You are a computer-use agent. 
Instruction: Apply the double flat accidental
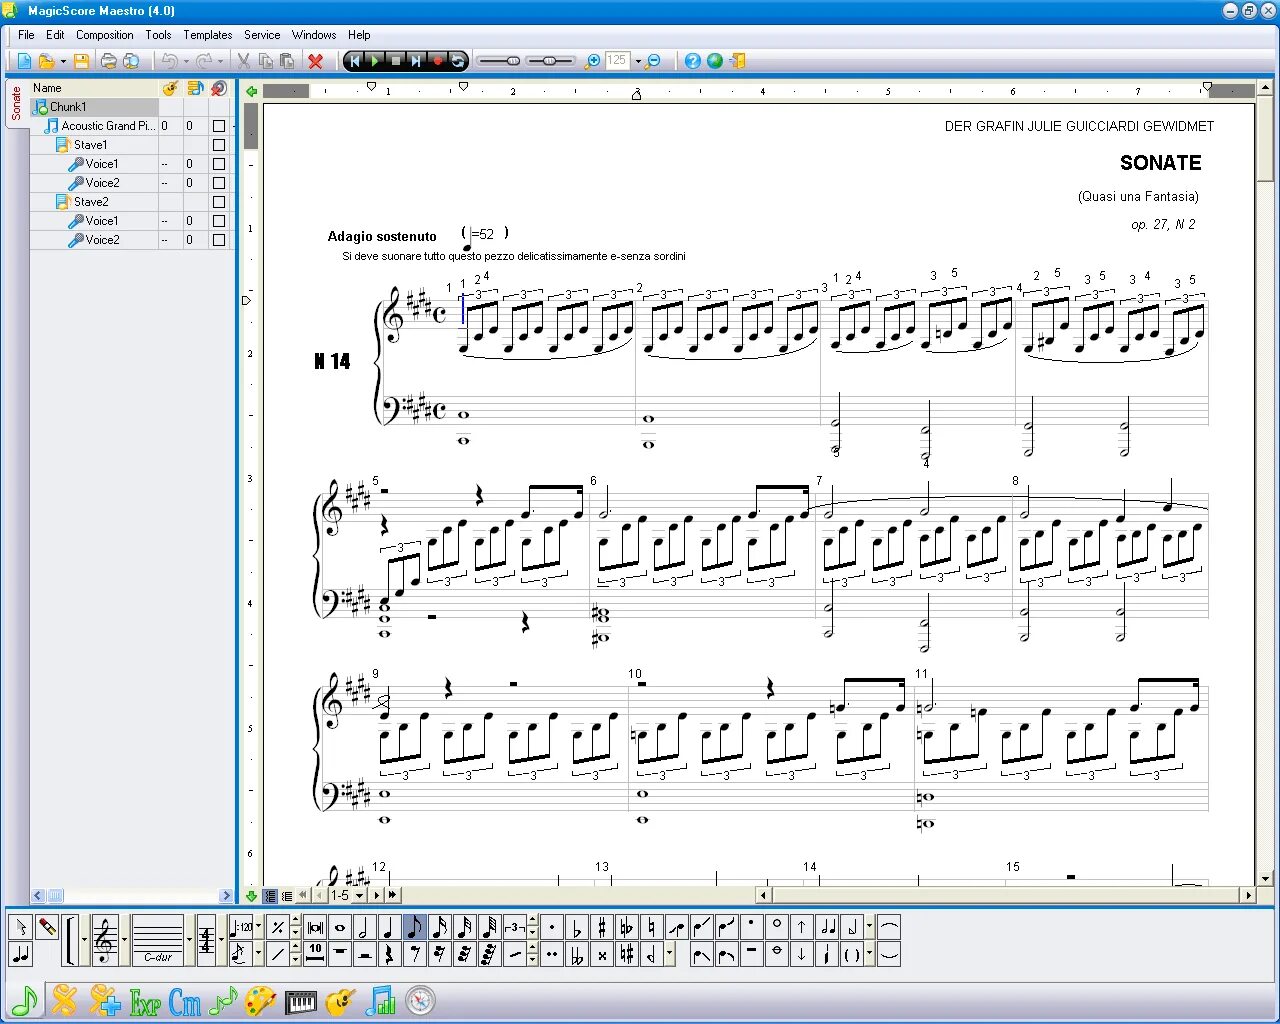click(x=576, y=954)
